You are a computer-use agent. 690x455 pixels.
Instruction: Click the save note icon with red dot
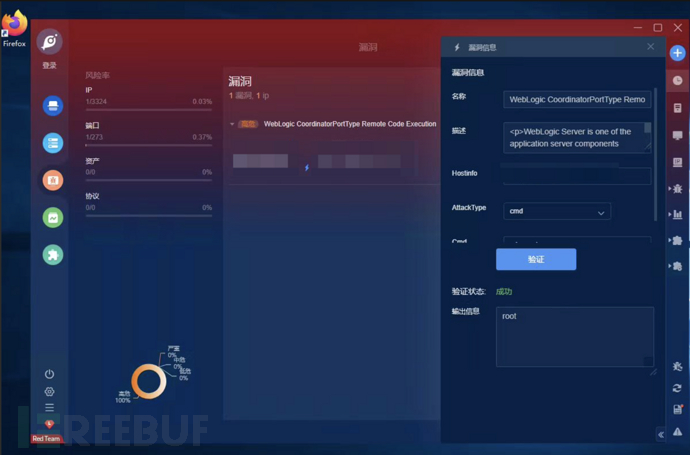(x=678, y=409)
